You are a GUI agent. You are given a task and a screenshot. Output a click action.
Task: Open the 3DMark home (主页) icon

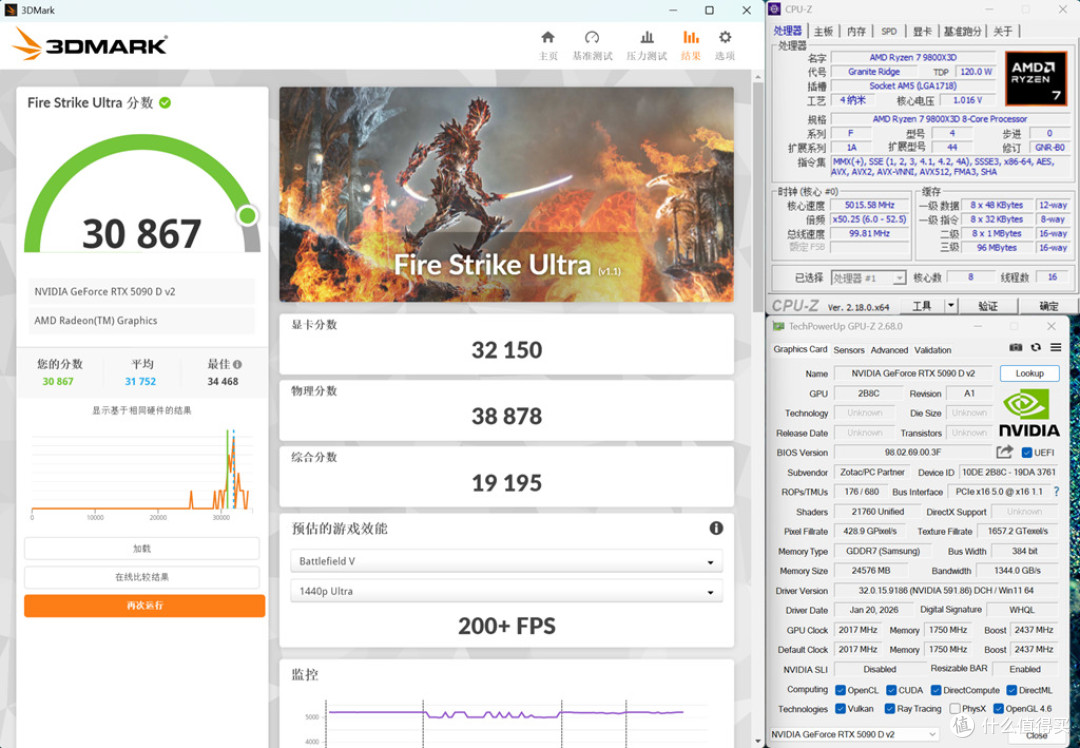[x=548, y=38]
